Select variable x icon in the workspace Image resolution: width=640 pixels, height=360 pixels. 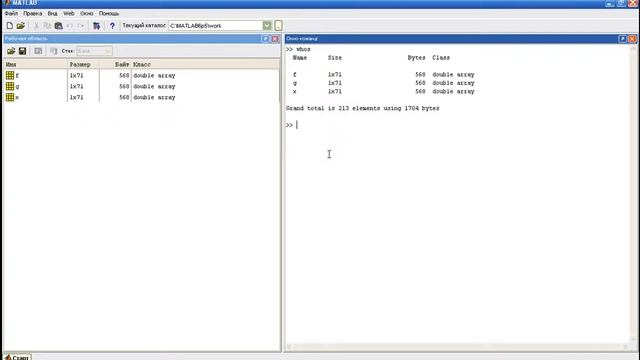(10, 97)
